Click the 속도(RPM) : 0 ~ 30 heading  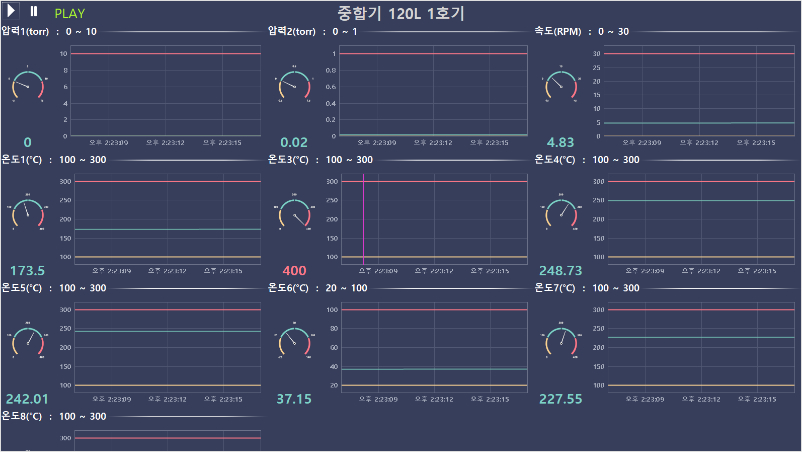(582, 32)
